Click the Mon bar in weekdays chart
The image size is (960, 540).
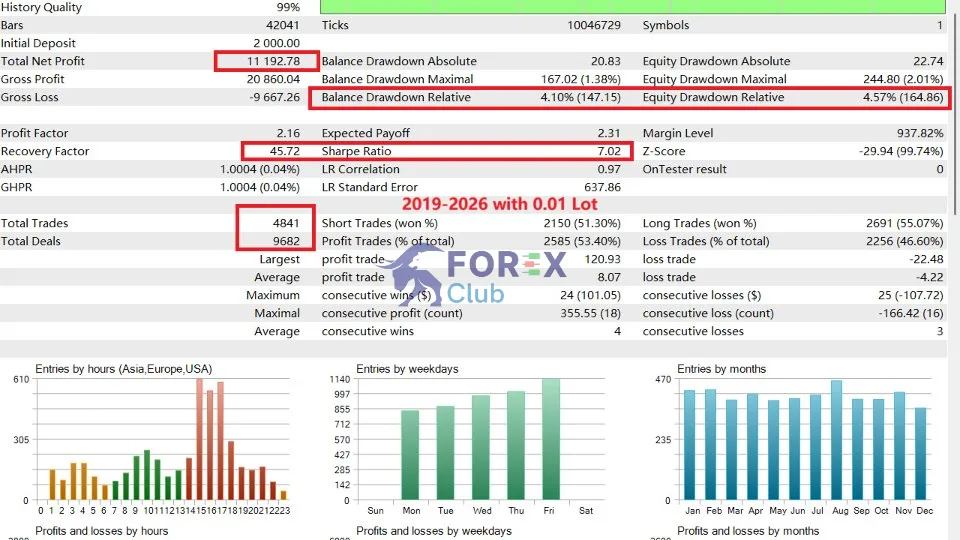pyautogui.click(x=410, y=455)
